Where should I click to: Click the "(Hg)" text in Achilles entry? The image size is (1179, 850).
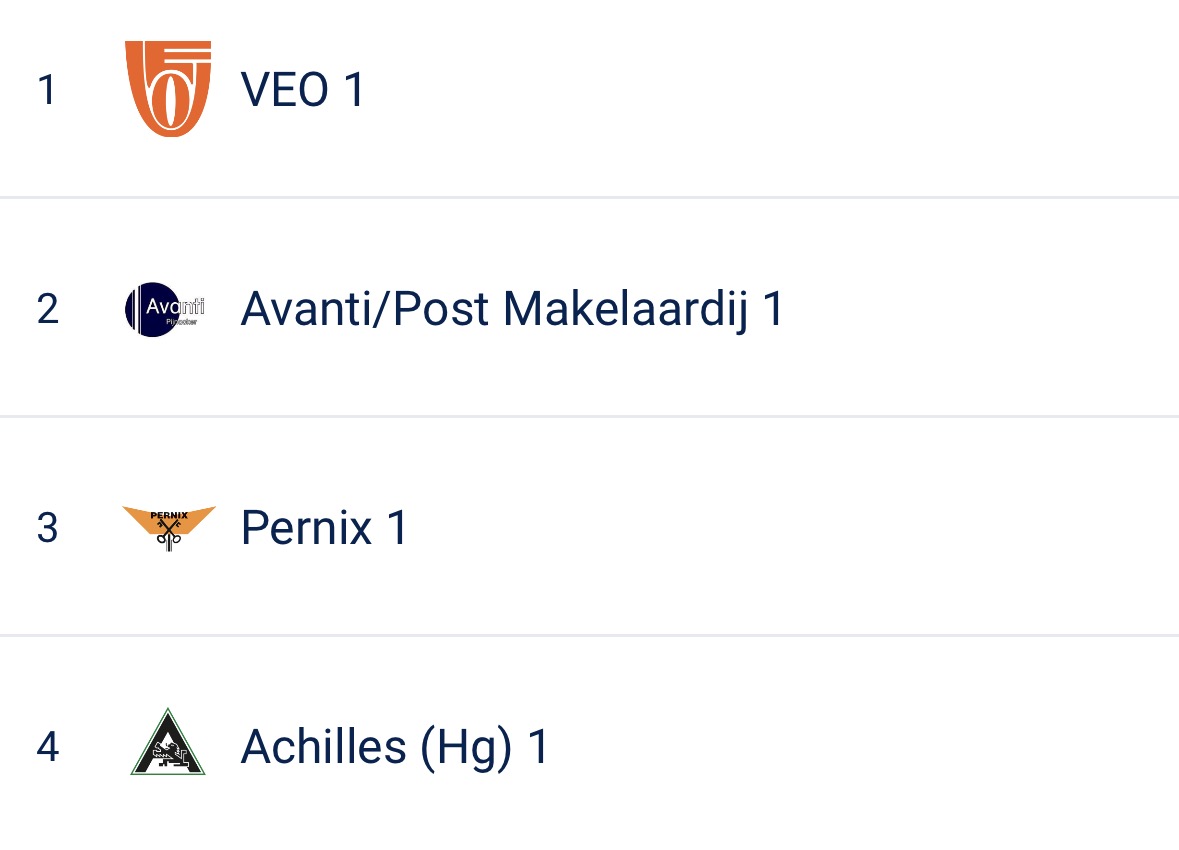click(x=466, y=748)
